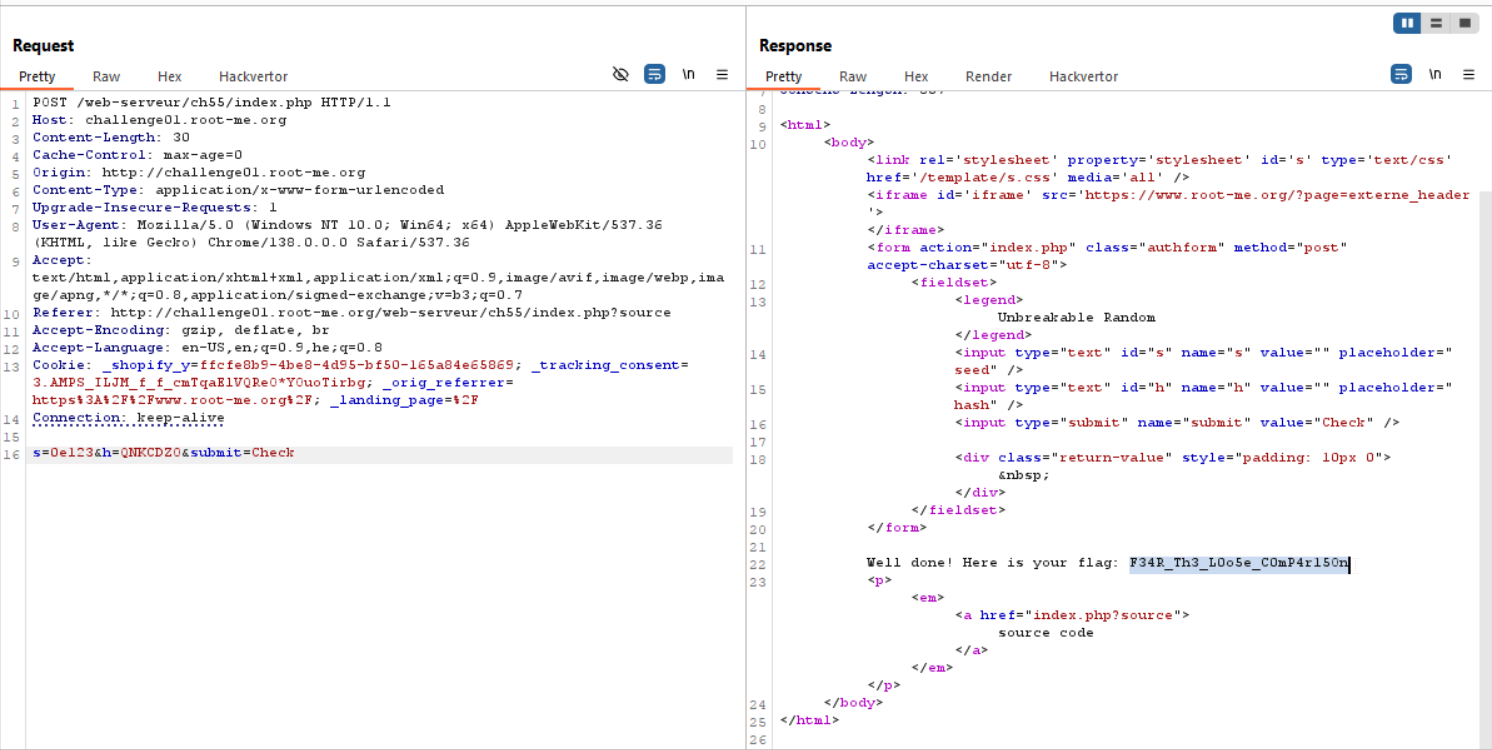Select side-by-side split layout icon
The height and width of the screenshot is (750, 1492).
(x=1407, y=23)
